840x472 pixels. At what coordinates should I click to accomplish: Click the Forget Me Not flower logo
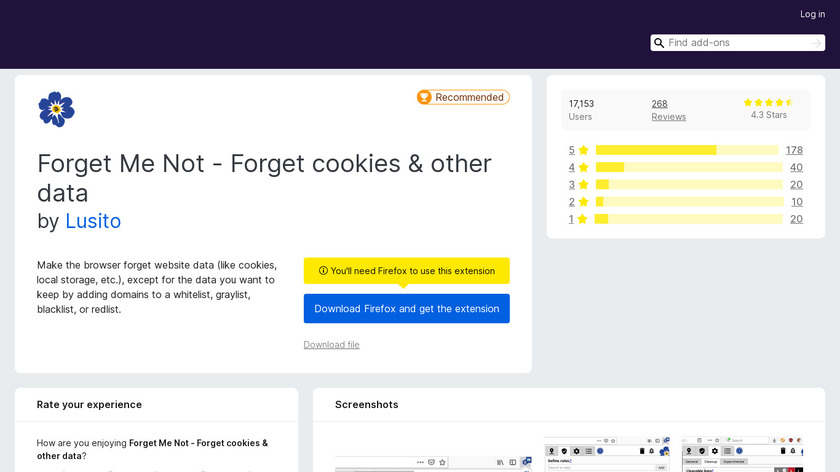56,109
